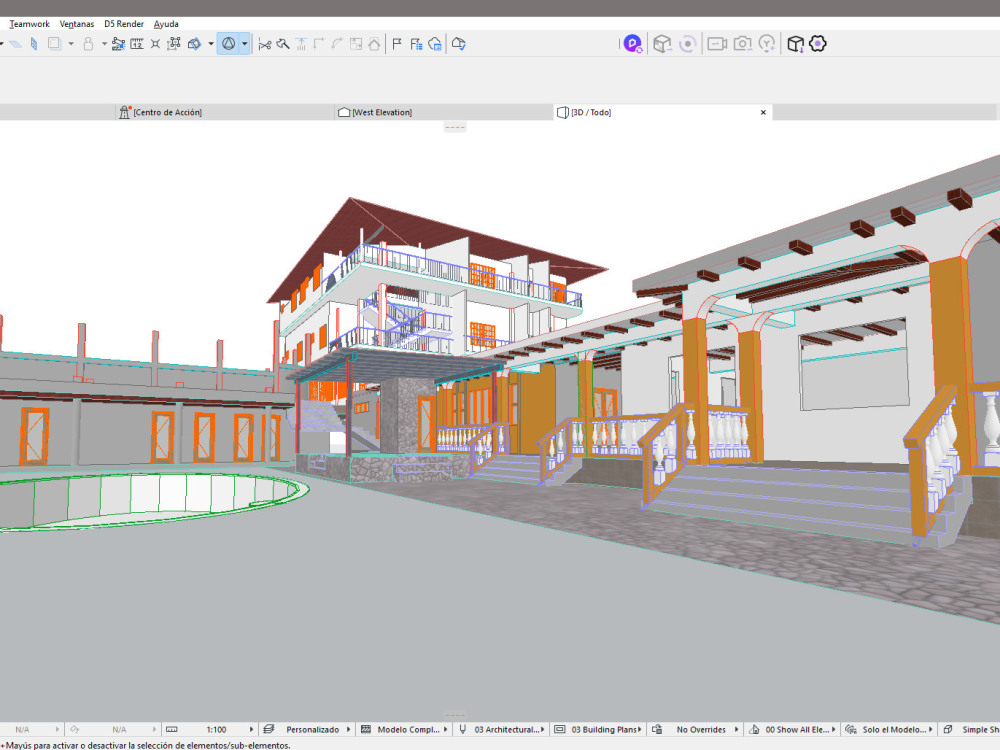Click the house with checkmark icon
This screenshot has height=750, width=1000.
click(458, 44)
